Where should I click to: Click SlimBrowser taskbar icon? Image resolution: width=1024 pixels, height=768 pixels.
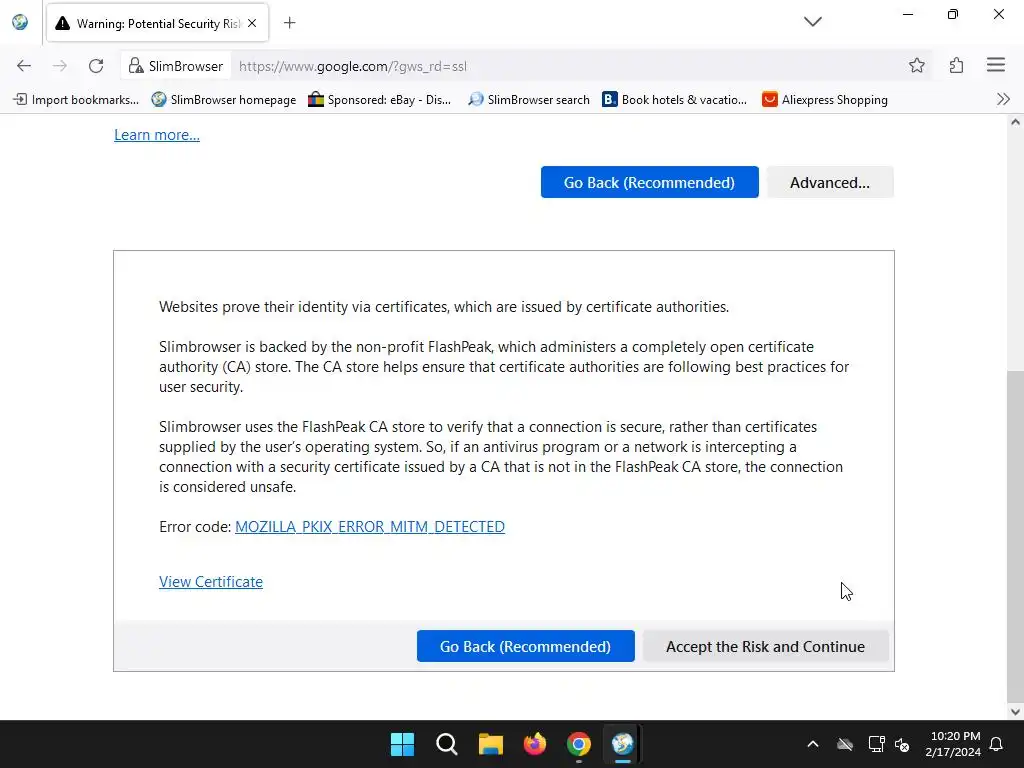622,744
